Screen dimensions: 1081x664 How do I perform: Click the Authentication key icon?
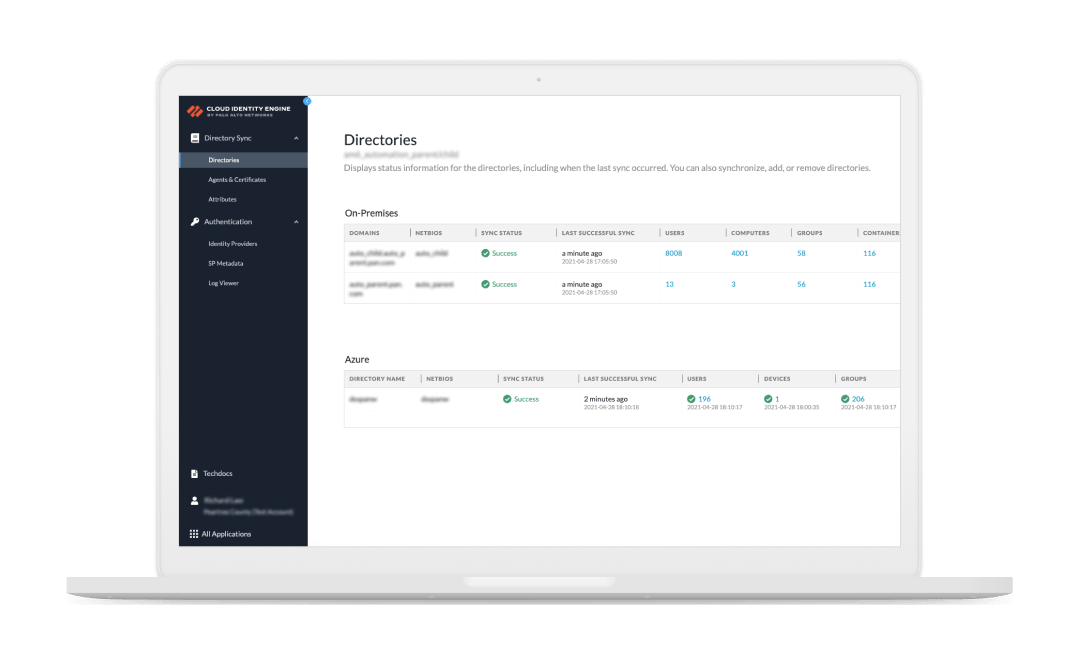[x=193, y=221]
